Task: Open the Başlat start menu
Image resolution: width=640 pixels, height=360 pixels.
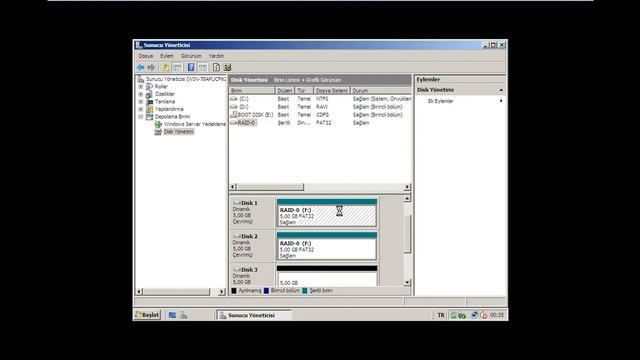Action: point(147,315)
